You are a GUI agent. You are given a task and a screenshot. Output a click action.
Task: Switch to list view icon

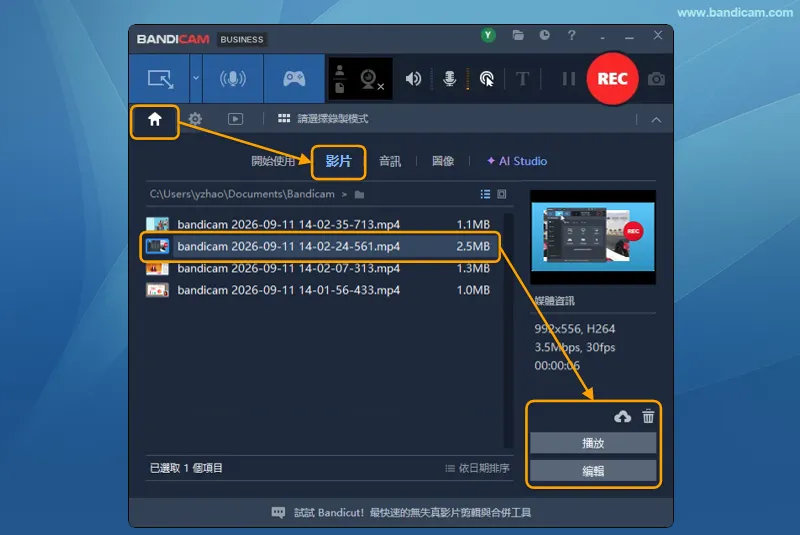coord(485,194)
